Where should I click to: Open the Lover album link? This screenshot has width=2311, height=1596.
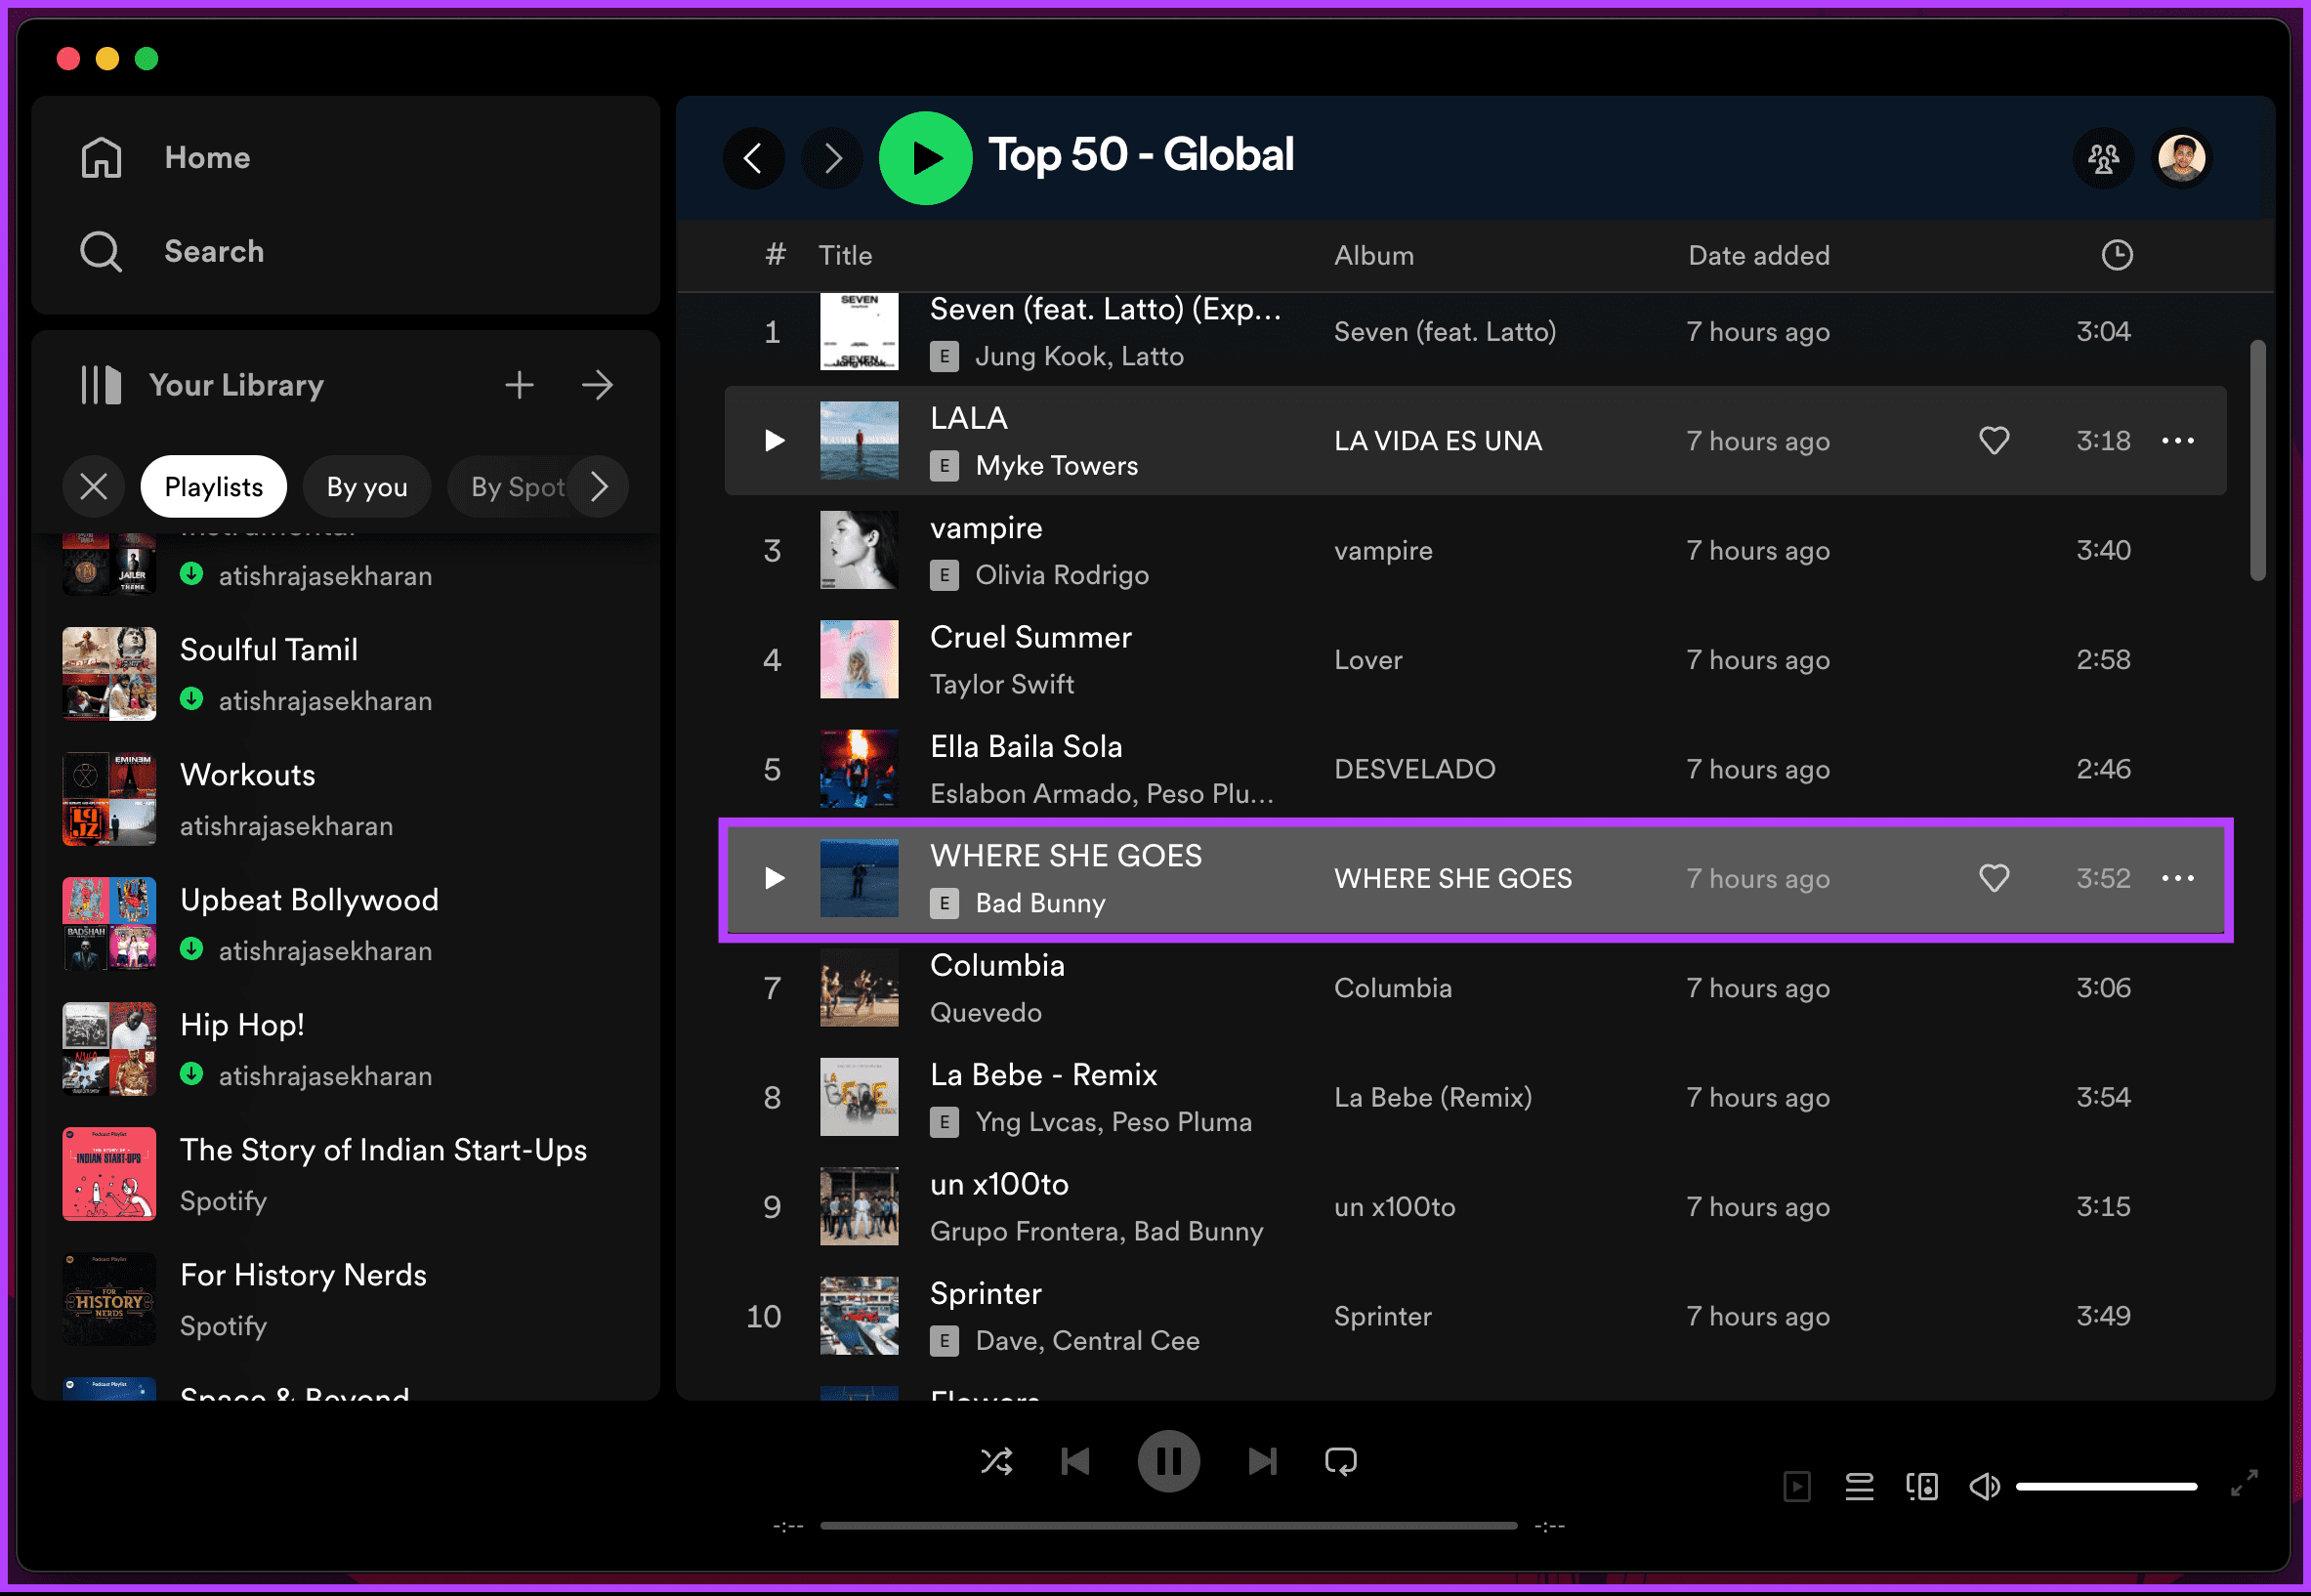click(1368, 660)
